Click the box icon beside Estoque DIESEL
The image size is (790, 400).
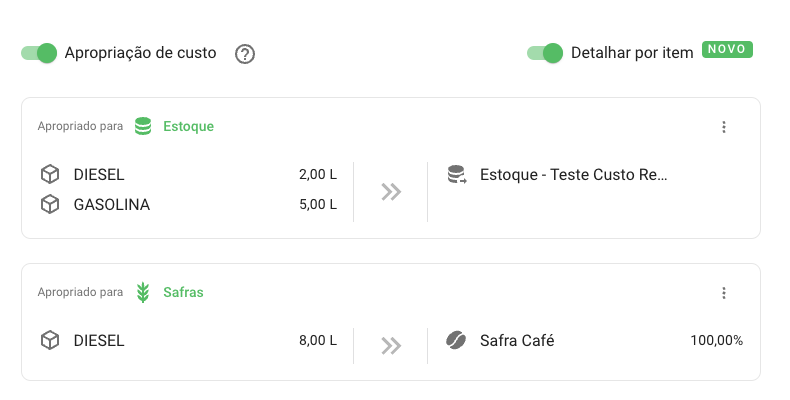pyautogui.click(x=49, y=175)
